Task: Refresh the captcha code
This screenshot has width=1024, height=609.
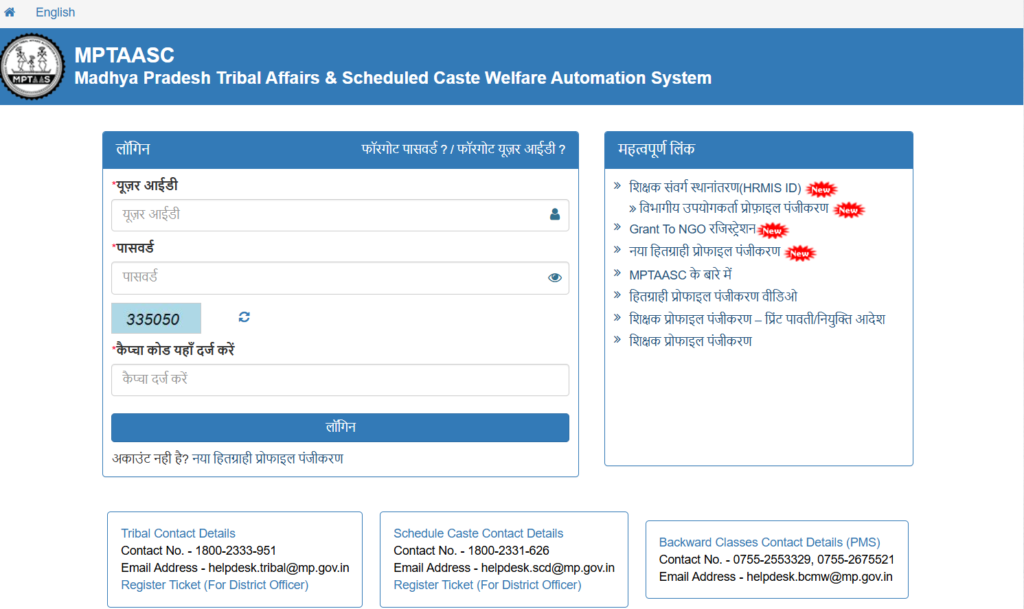Action: (x=244, y=317)
